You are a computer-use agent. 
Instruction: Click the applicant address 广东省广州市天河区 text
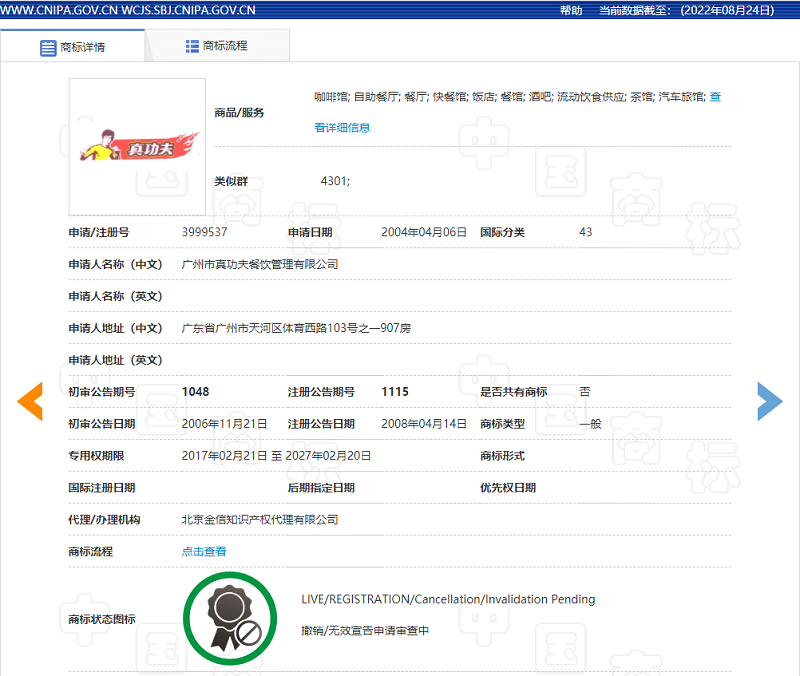(x=296, y=328)
